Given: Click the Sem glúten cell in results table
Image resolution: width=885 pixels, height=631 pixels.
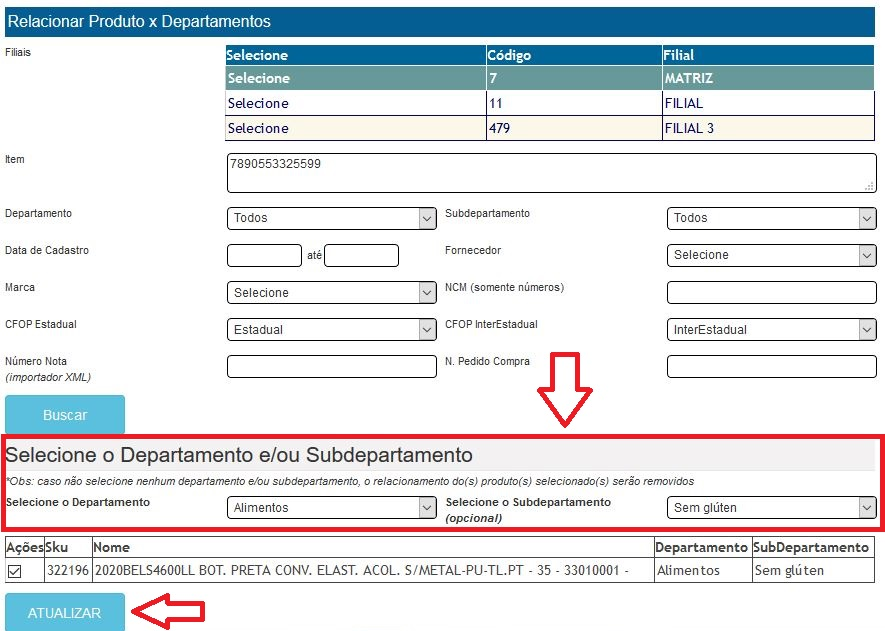Looking at the screenshot, I should [813, 571].
